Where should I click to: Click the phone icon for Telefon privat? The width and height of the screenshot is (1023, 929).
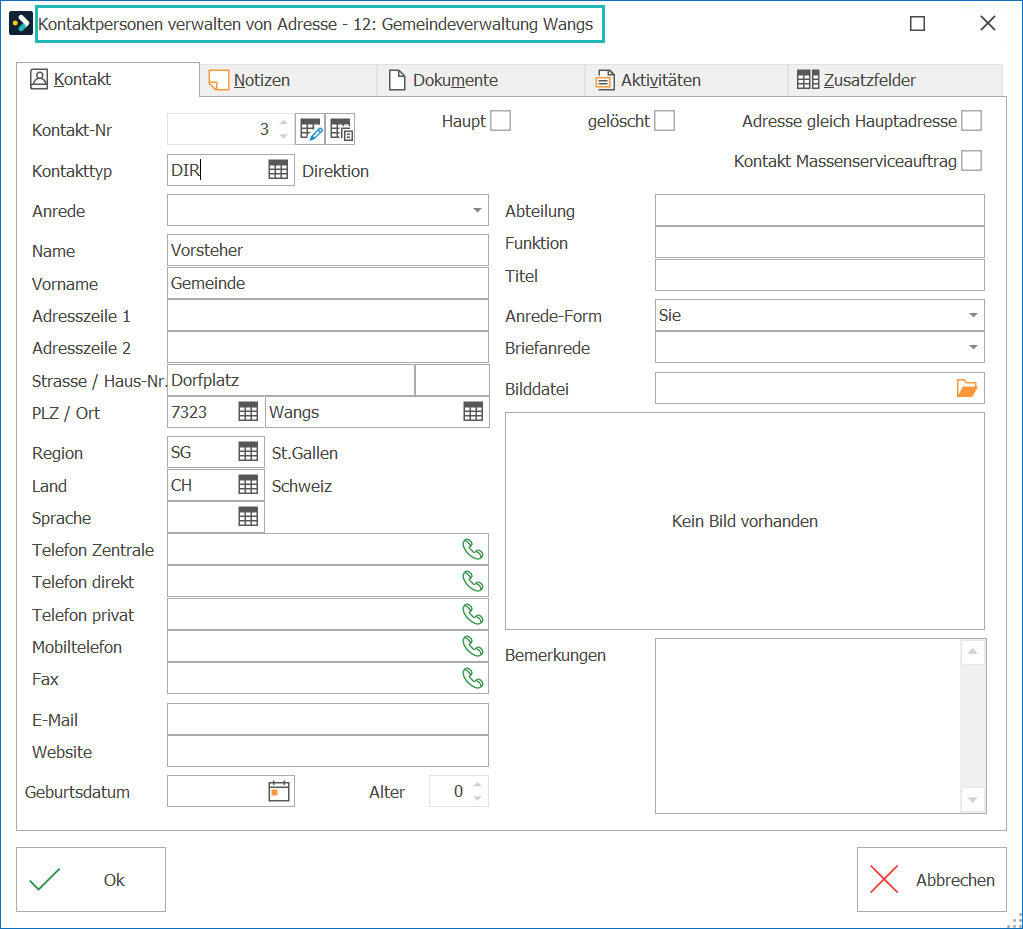click(472, 614)
